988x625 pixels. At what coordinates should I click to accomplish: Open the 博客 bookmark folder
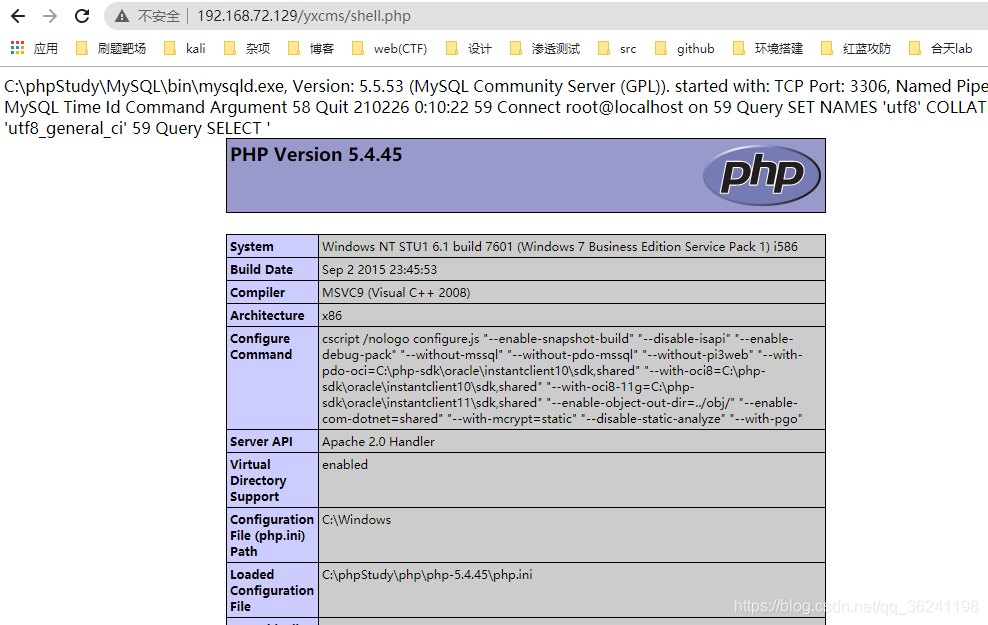coord(311,49)
